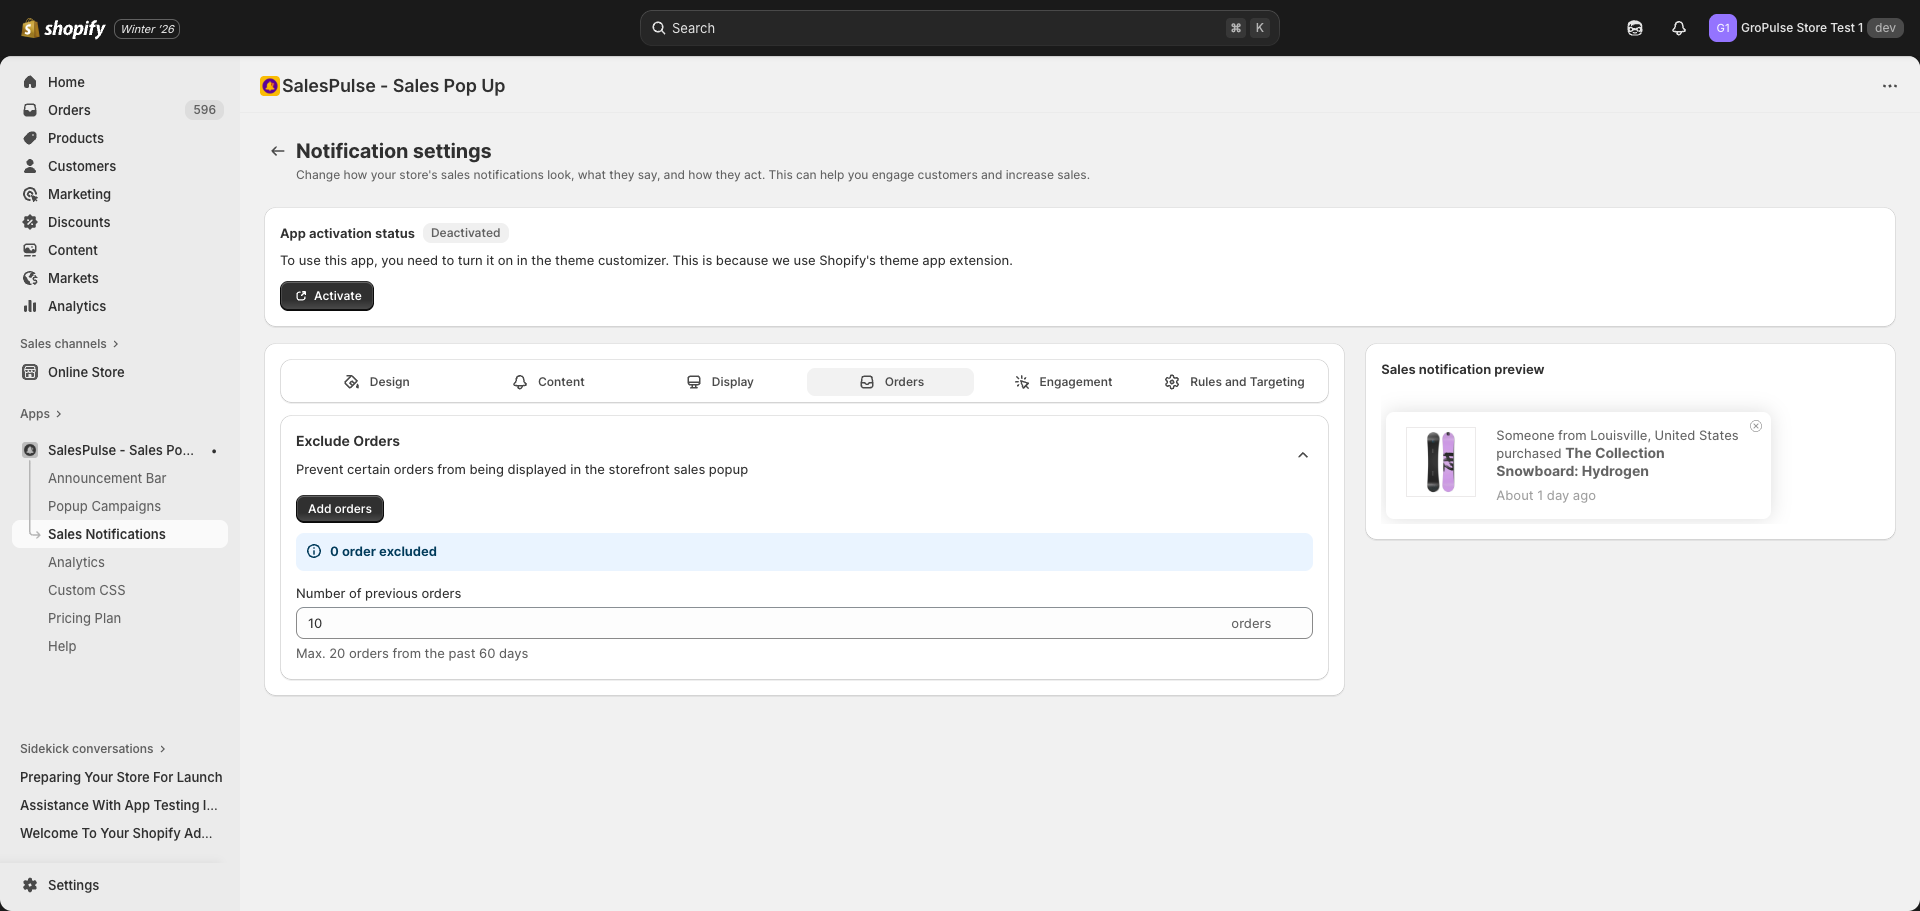Switch to the Design tab
This screenshot has width=1920, height=911.
click(377, 381)
